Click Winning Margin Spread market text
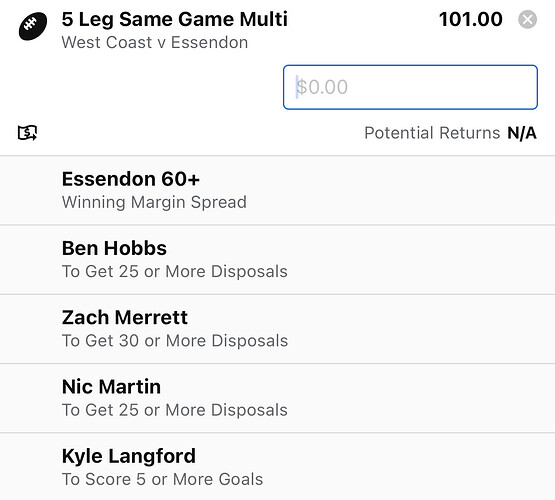Screen dimensions: 555x500 pyautogui.click(x=154, y=202)
